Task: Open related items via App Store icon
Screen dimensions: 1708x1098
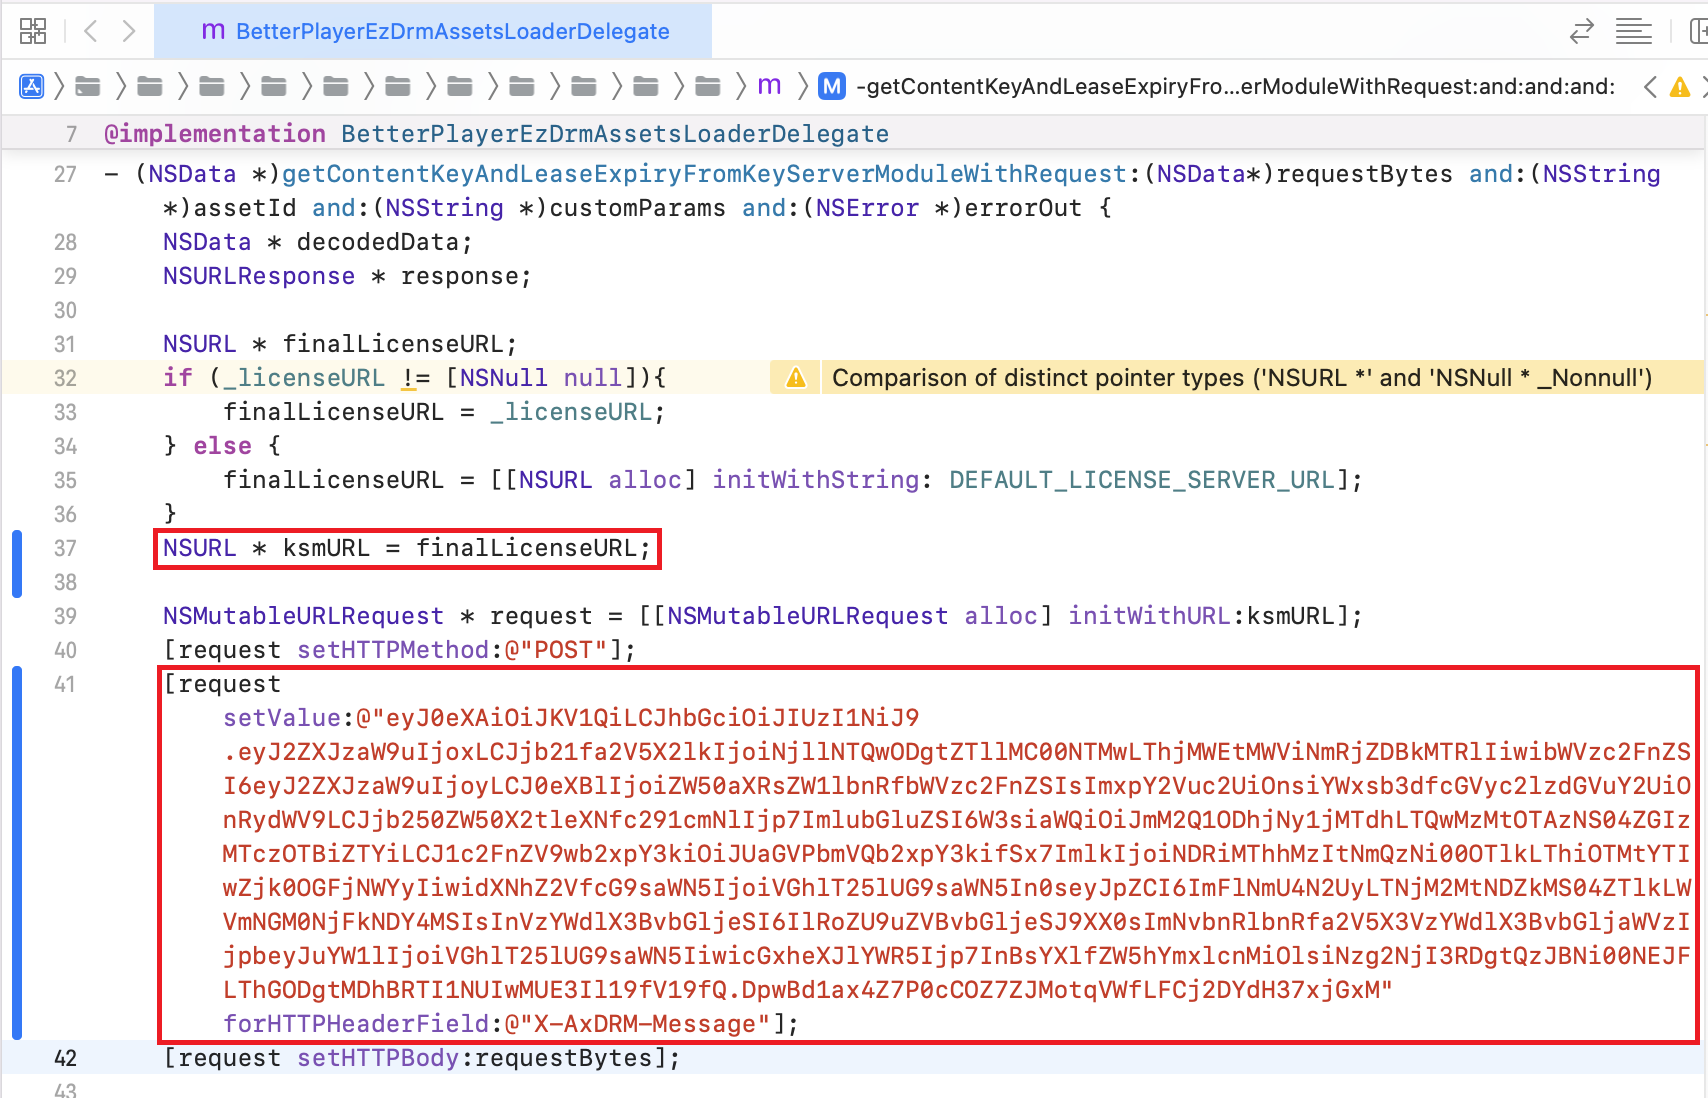Action: tap(31, 86)
